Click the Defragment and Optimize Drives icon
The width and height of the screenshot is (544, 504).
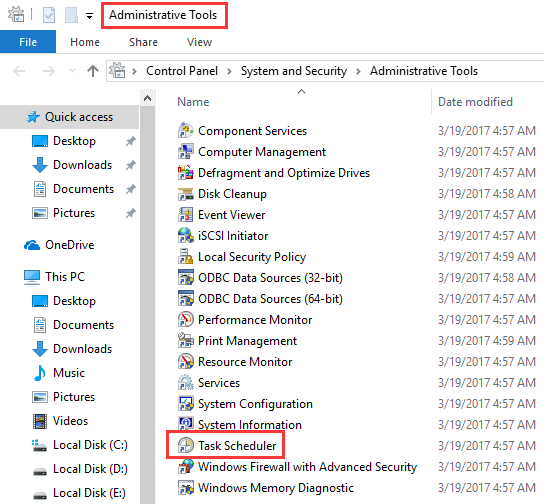[186, 173]
